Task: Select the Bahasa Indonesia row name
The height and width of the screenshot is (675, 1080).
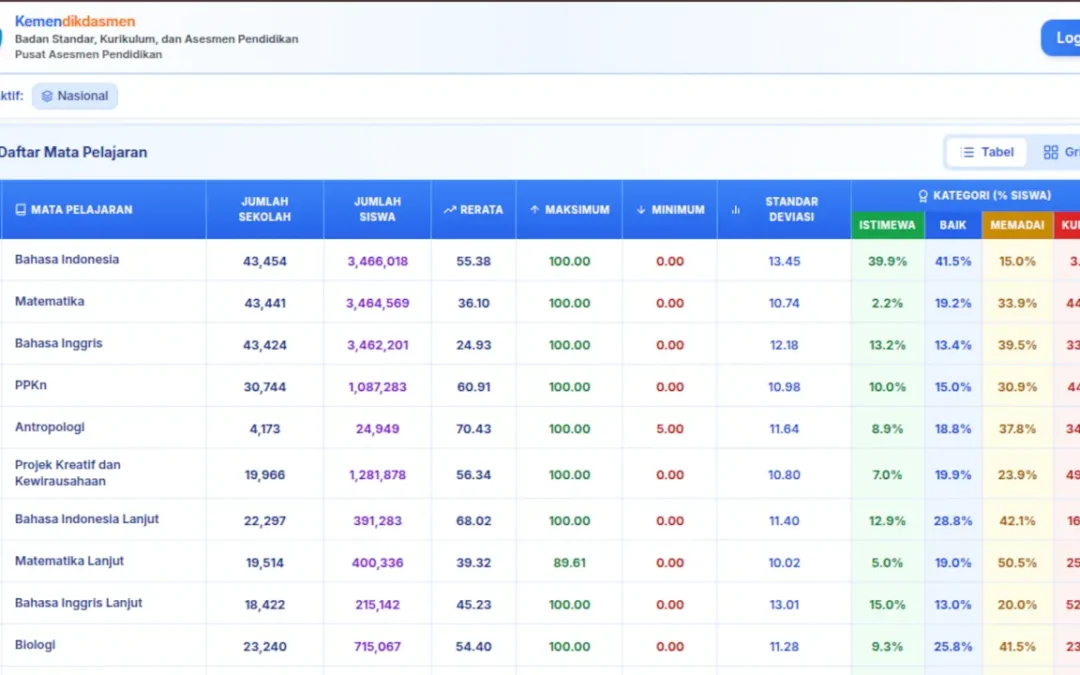Action: coord(67,260)
